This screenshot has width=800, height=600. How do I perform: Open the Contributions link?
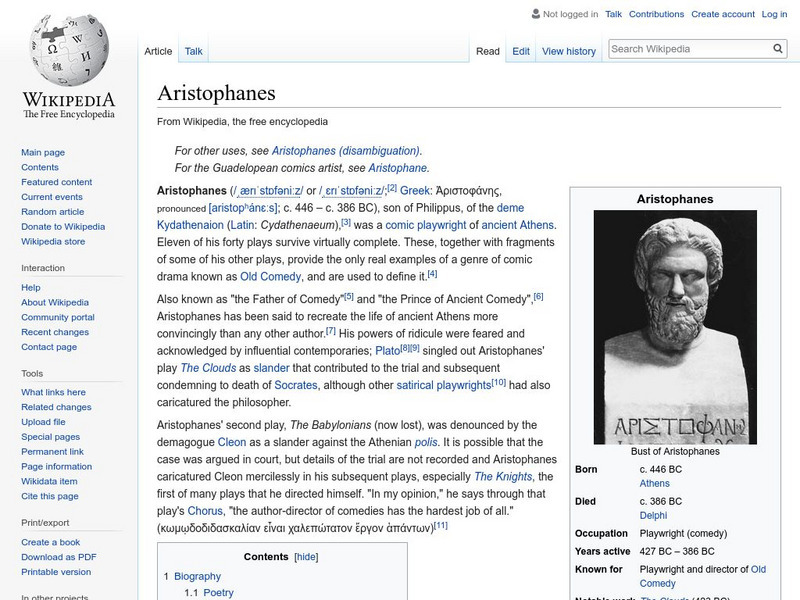[x=656, y=14]
